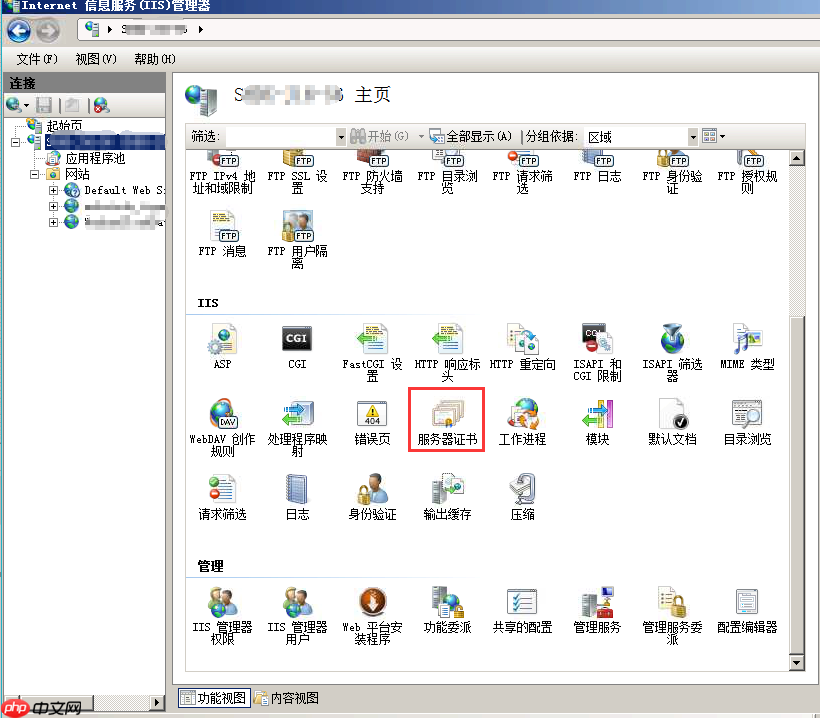Open 默认文档 feature
This screenshot has width=820, height=718.
(x=672, y=421)
